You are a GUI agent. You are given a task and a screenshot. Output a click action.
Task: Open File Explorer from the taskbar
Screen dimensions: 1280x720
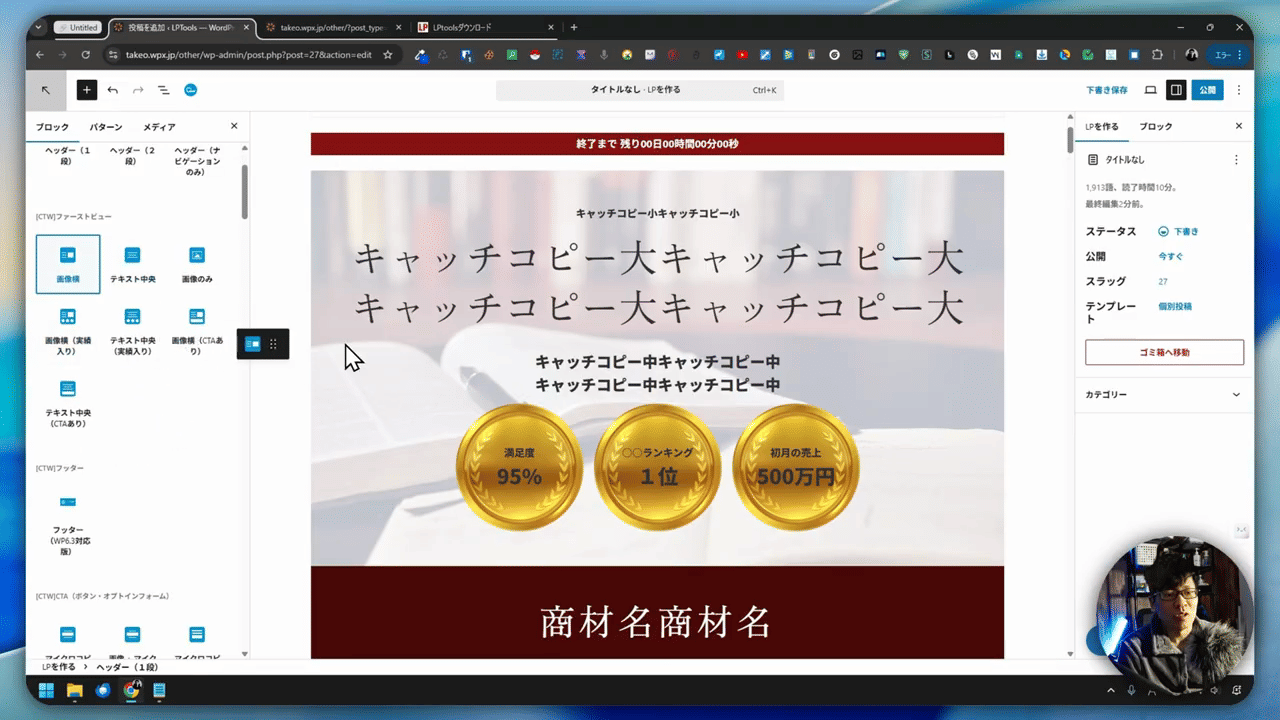coord(74,690)
